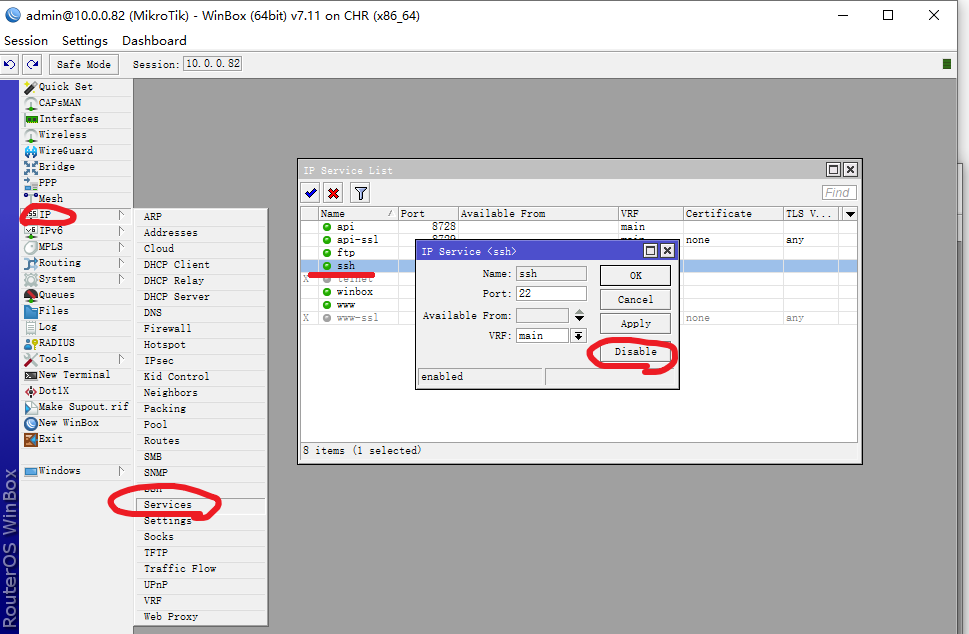Click the Port field showing 22
Screen dimensions: 969x634
pos(551,294)
